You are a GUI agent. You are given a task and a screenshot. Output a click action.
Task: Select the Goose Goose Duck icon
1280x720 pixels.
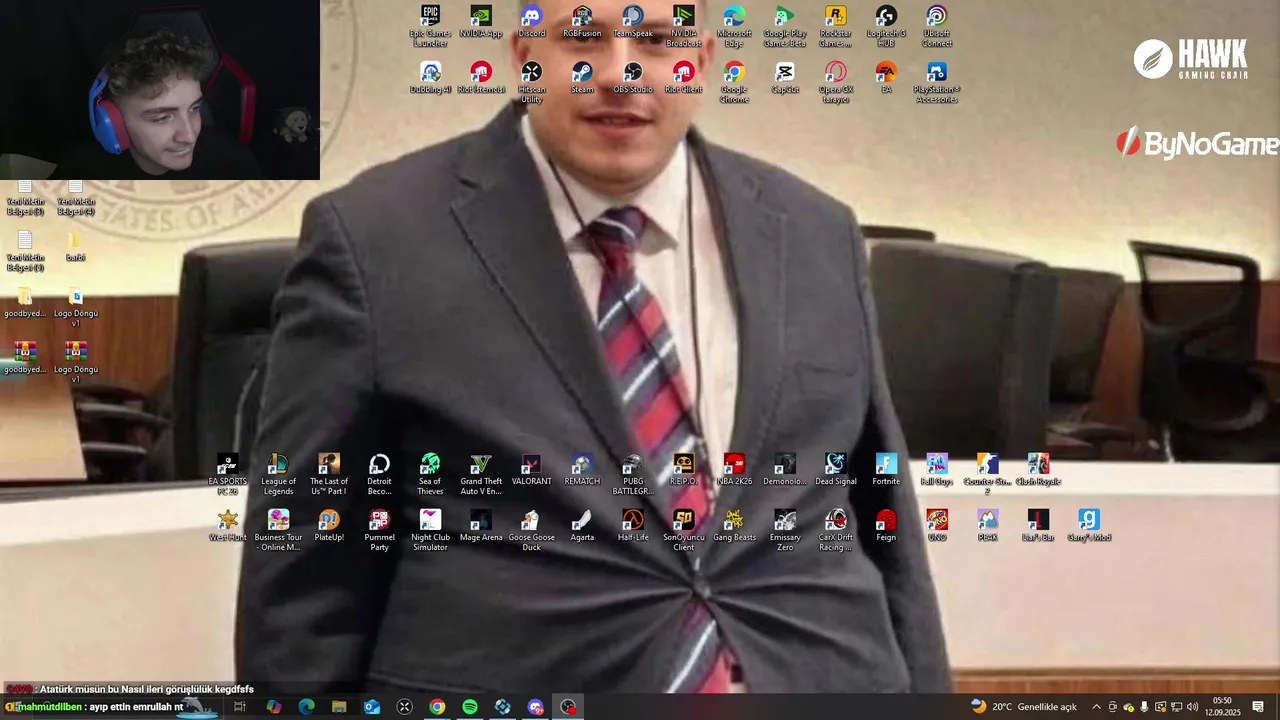532,530
